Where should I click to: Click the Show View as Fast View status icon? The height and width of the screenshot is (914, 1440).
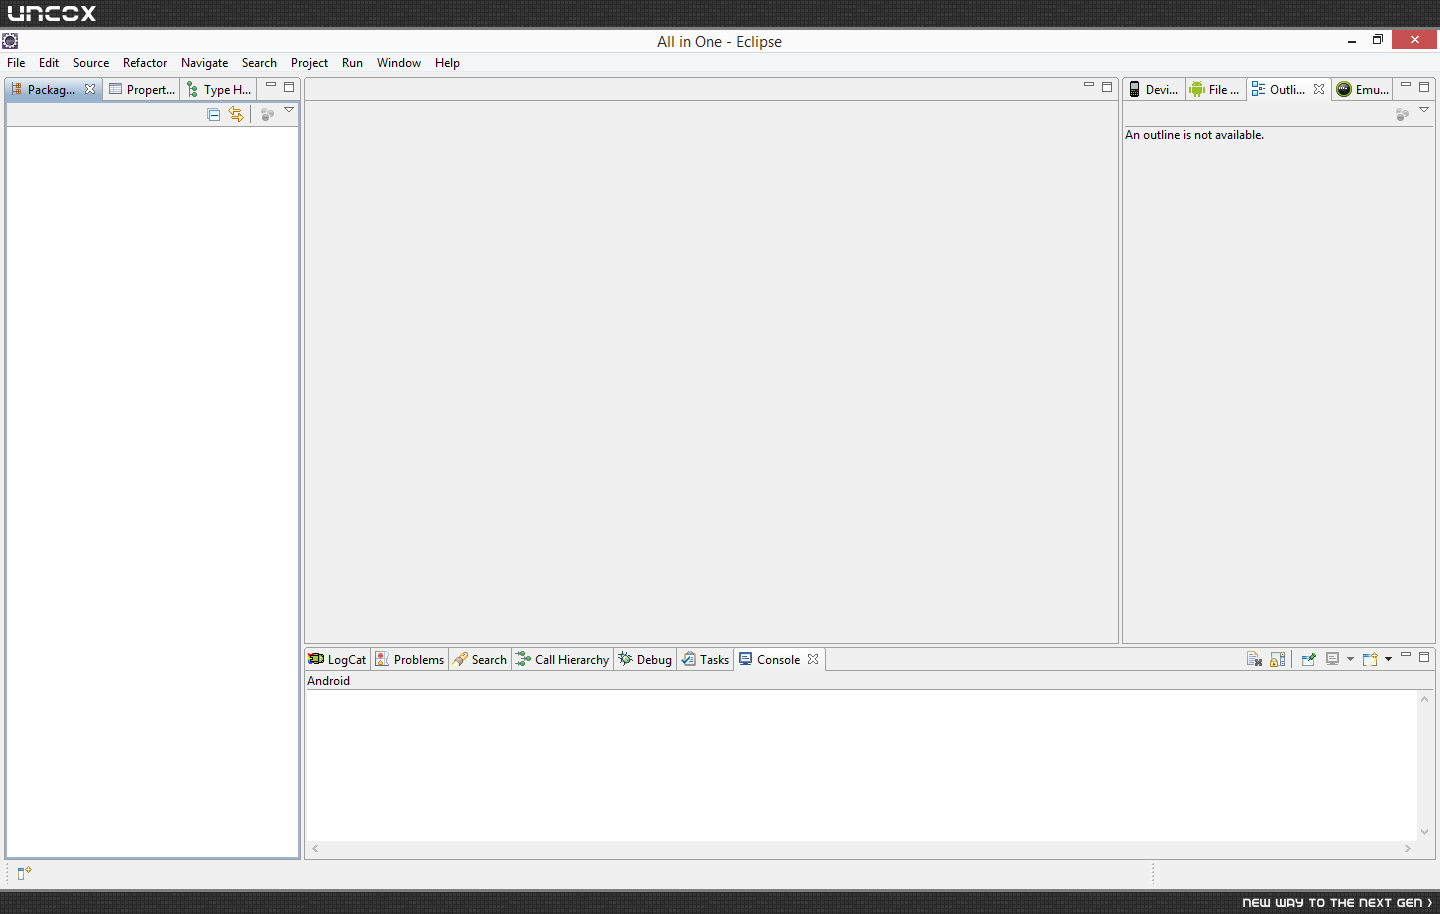tap(25, 873)
